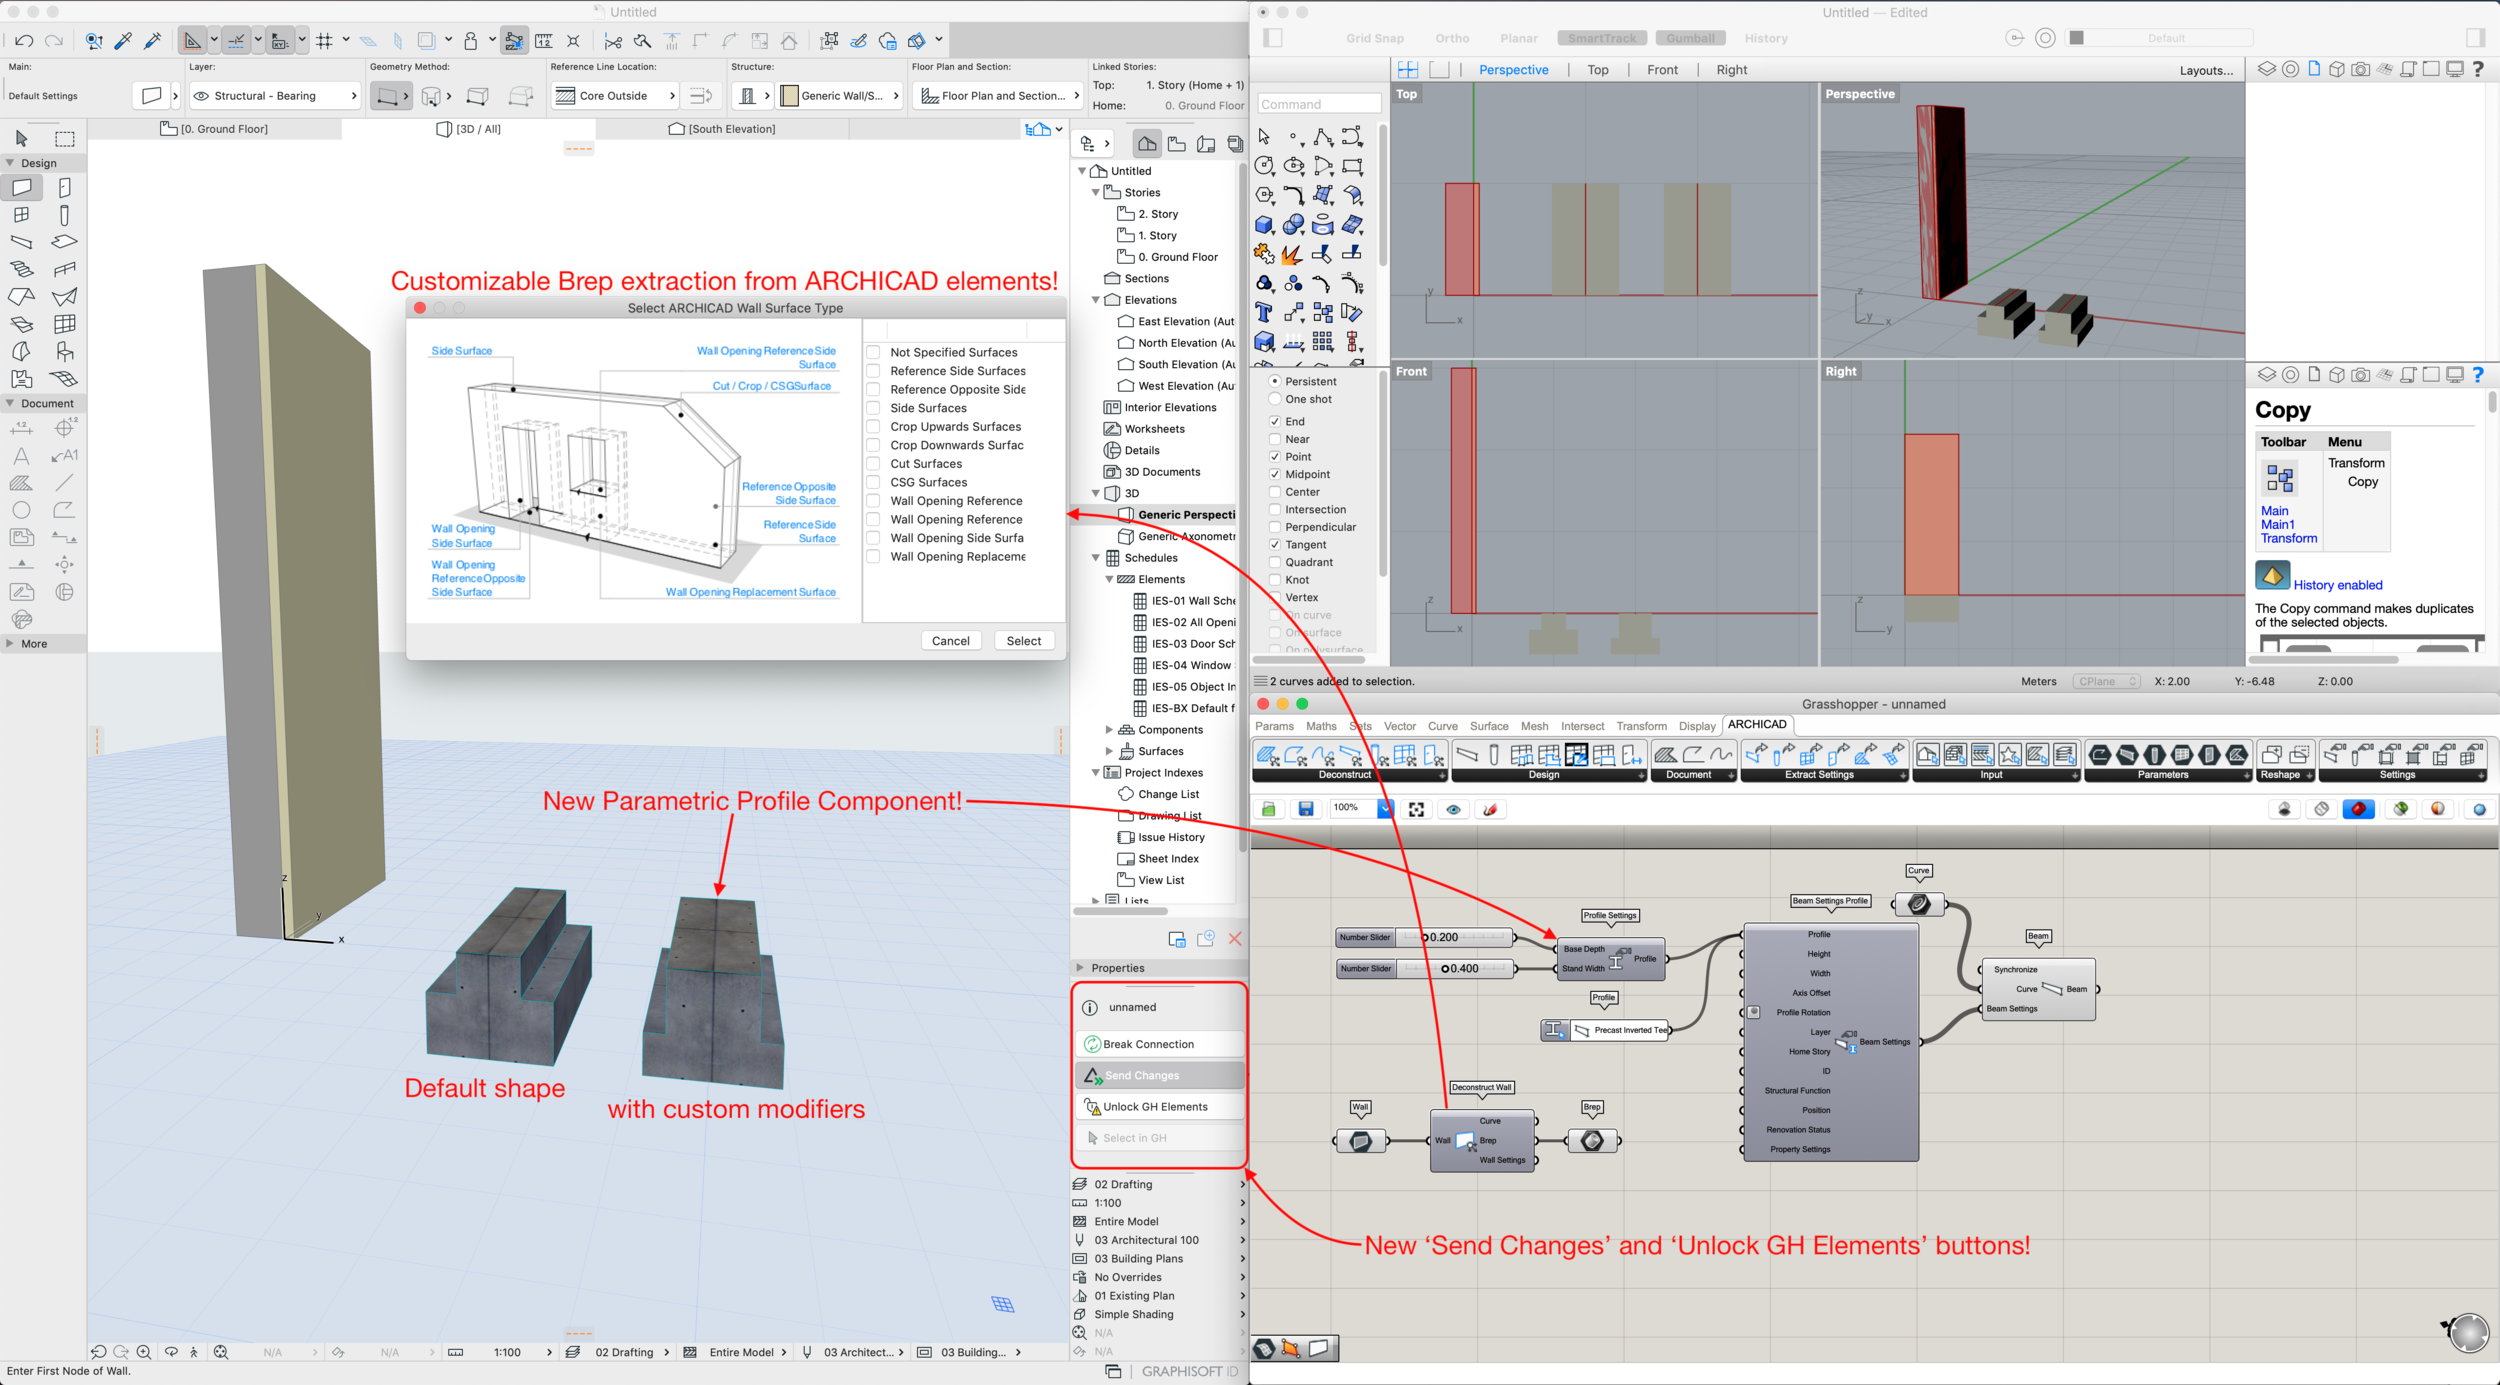Click the close X icon in Navigator bottom
The height and width of the screenshot is (1385, 2500).
[x=1235, y=939]
